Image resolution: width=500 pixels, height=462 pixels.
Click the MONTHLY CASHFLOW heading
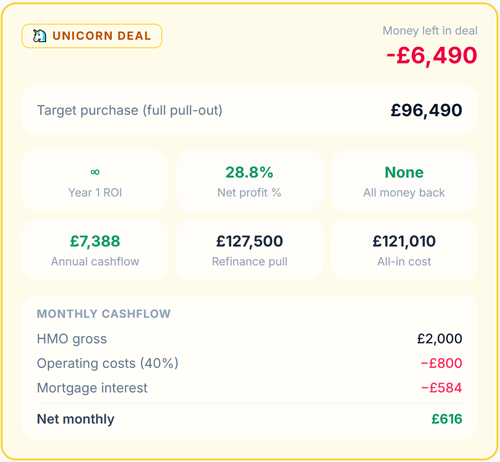click(x=104, y=314)
